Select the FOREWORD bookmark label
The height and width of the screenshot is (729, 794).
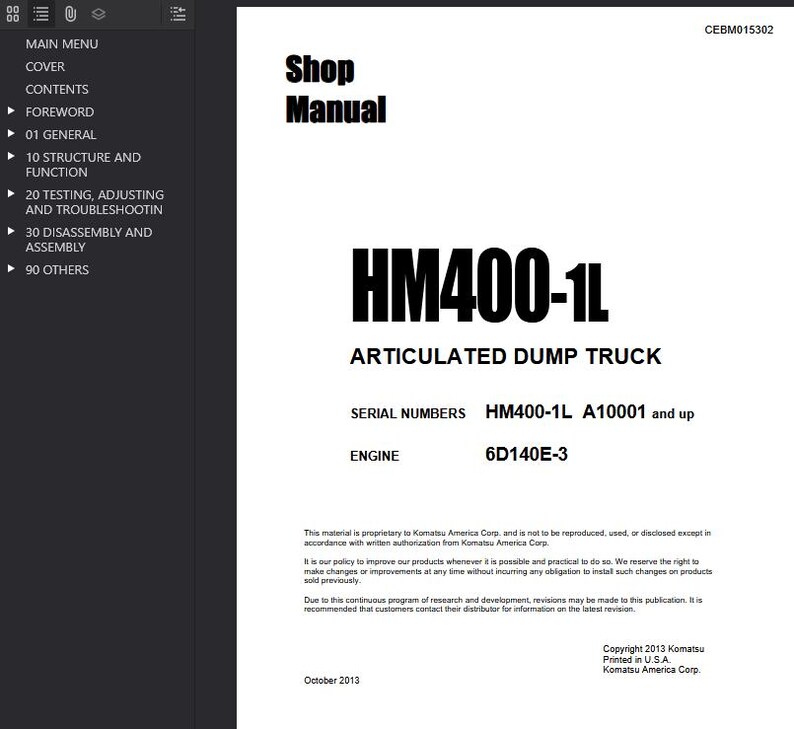pos(60,112)
